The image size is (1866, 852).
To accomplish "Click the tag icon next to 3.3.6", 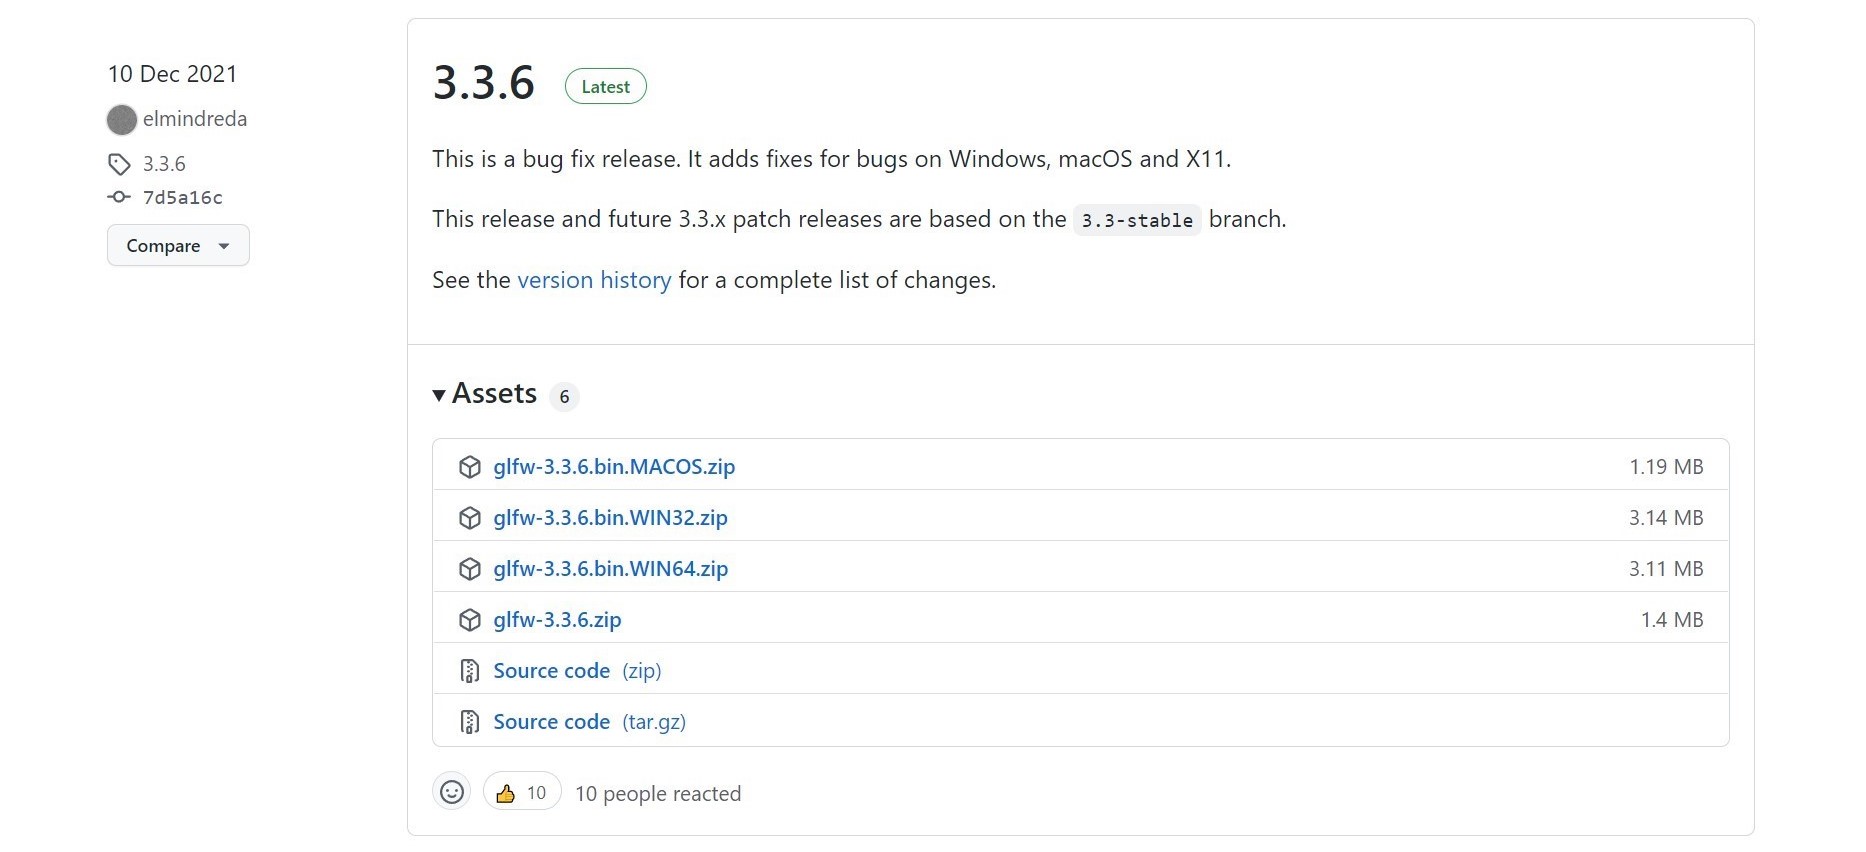I will [119, 164].
